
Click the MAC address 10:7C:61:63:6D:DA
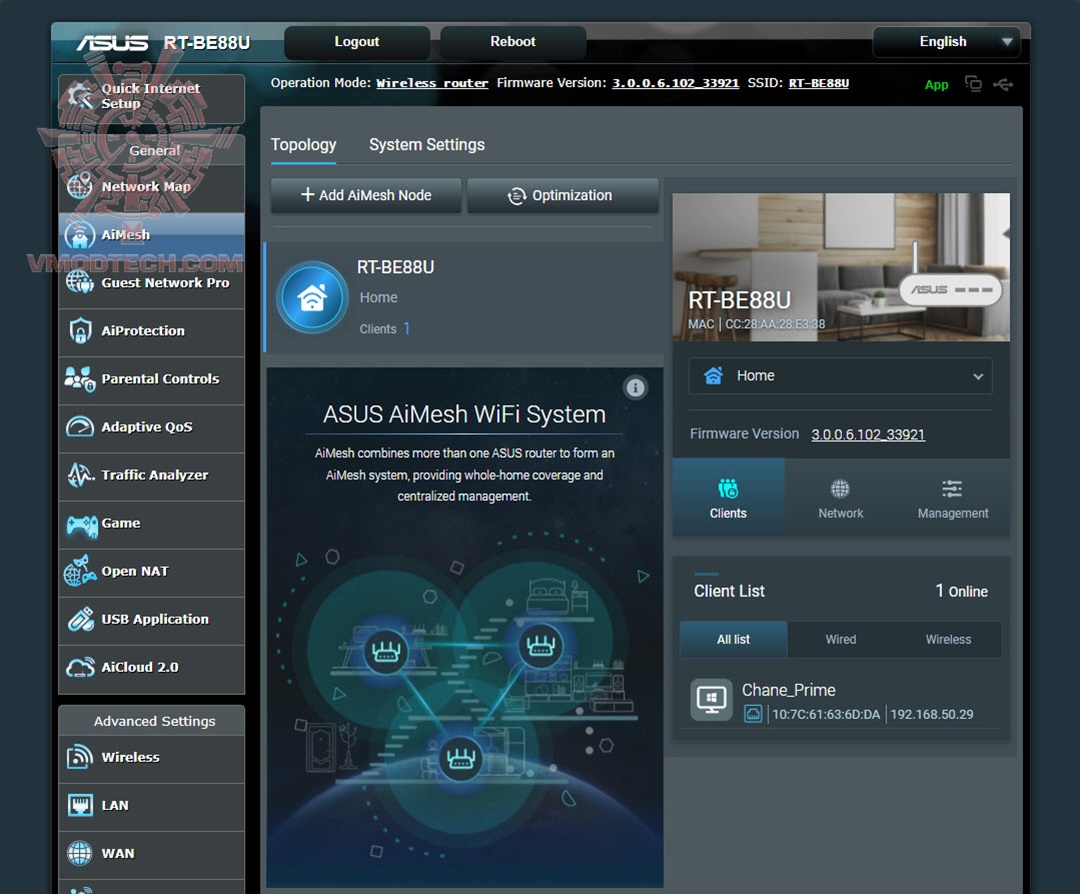point(826,714)
